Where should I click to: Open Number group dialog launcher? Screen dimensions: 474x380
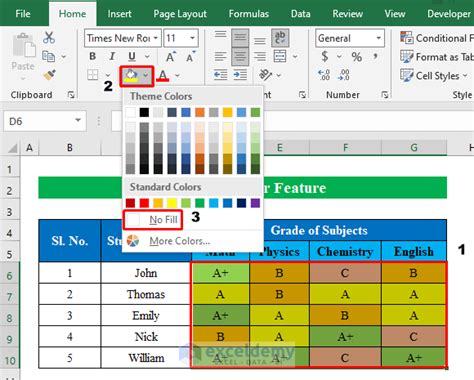pyautogui.click(x=385, y=95)
